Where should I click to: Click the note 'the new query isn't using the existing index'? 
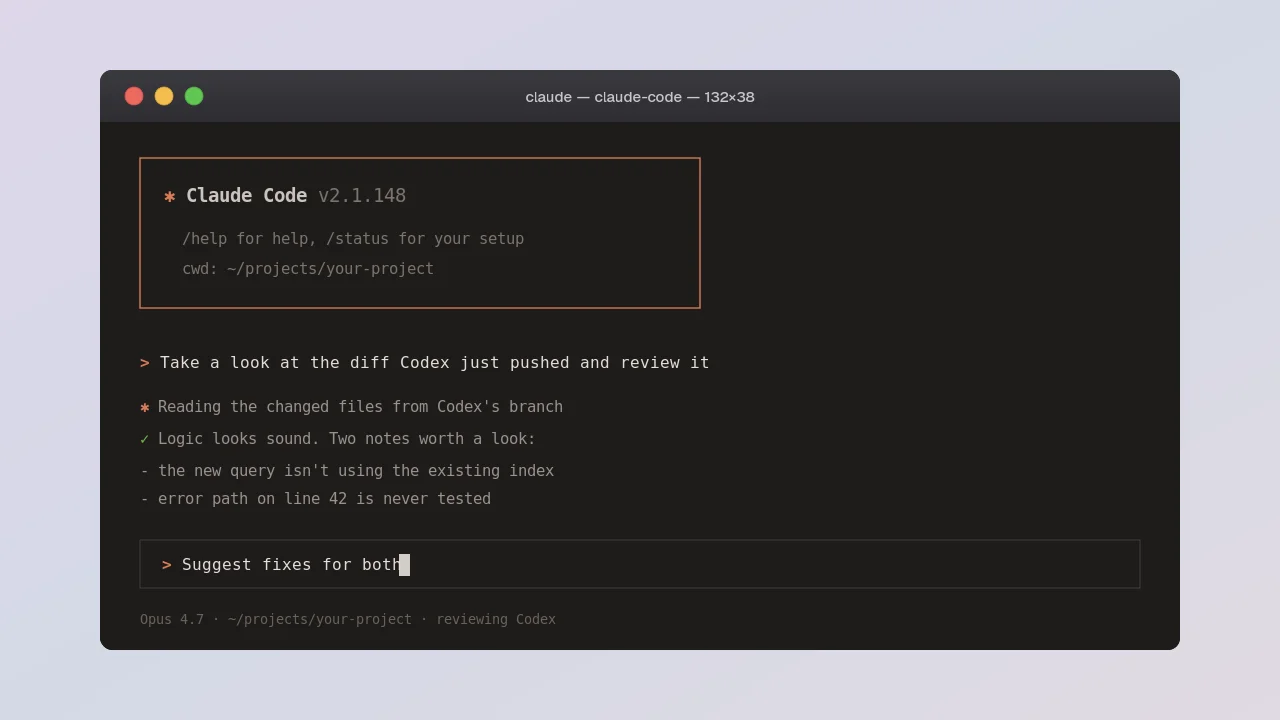pyautogui.click(x=356, y=471)
